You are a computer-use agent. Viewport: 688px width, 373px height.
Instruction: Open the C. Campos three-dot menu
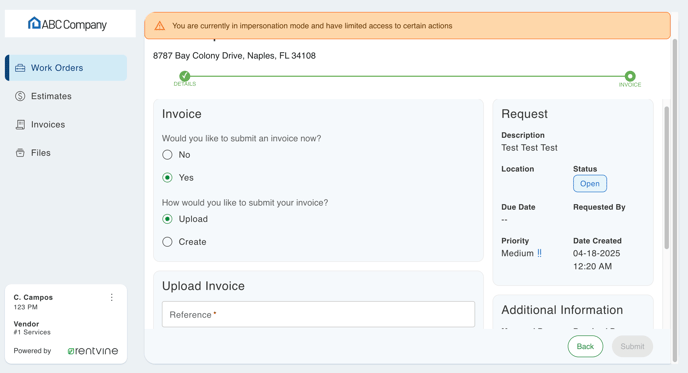112,298
